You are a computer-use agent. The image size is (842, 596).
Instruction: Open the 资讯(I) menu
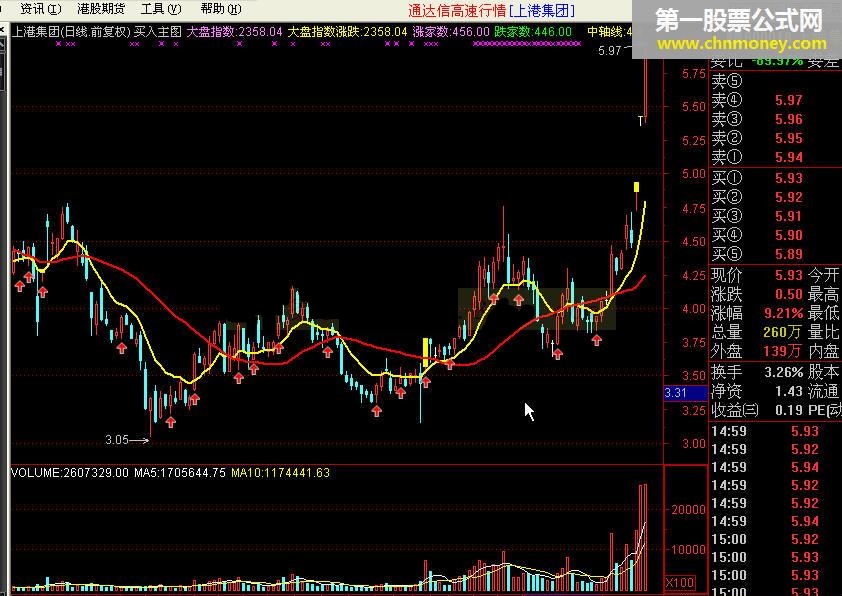pyautogui.click(x=40, y=9)
